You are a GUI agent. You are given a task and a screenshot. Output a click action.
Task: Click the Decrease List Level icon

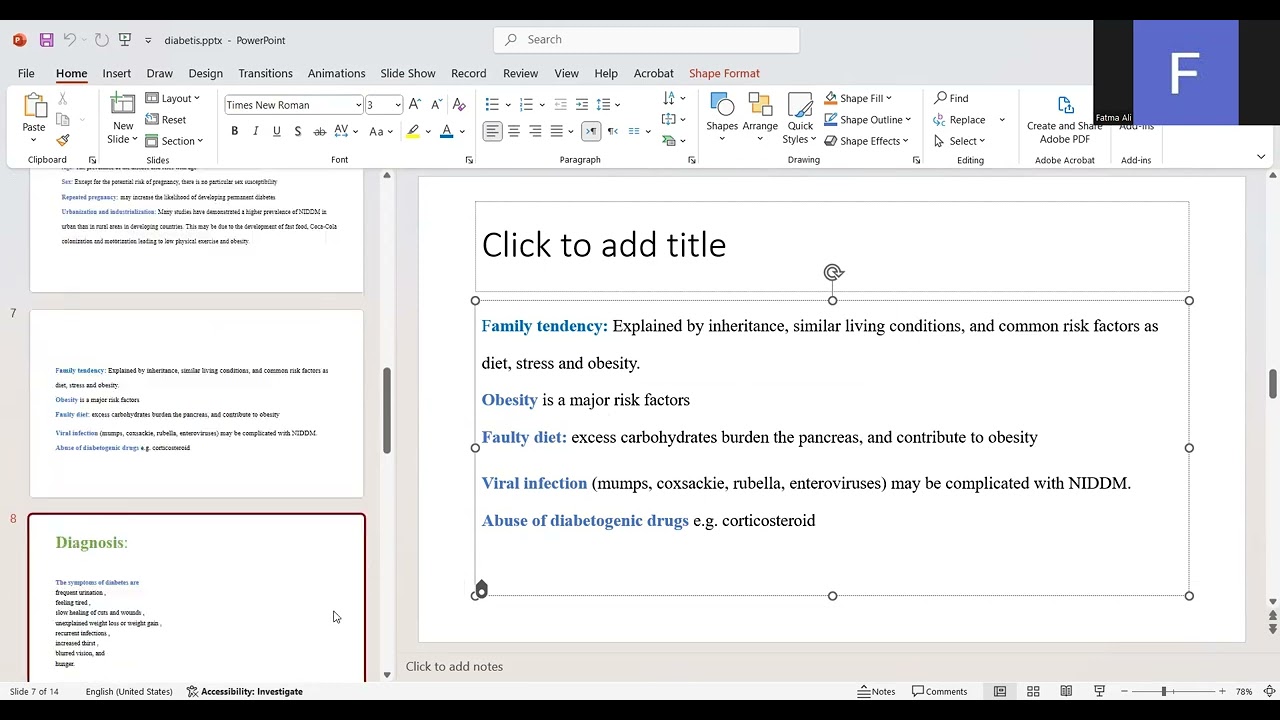pyautogui.click(x=560, y=105)
